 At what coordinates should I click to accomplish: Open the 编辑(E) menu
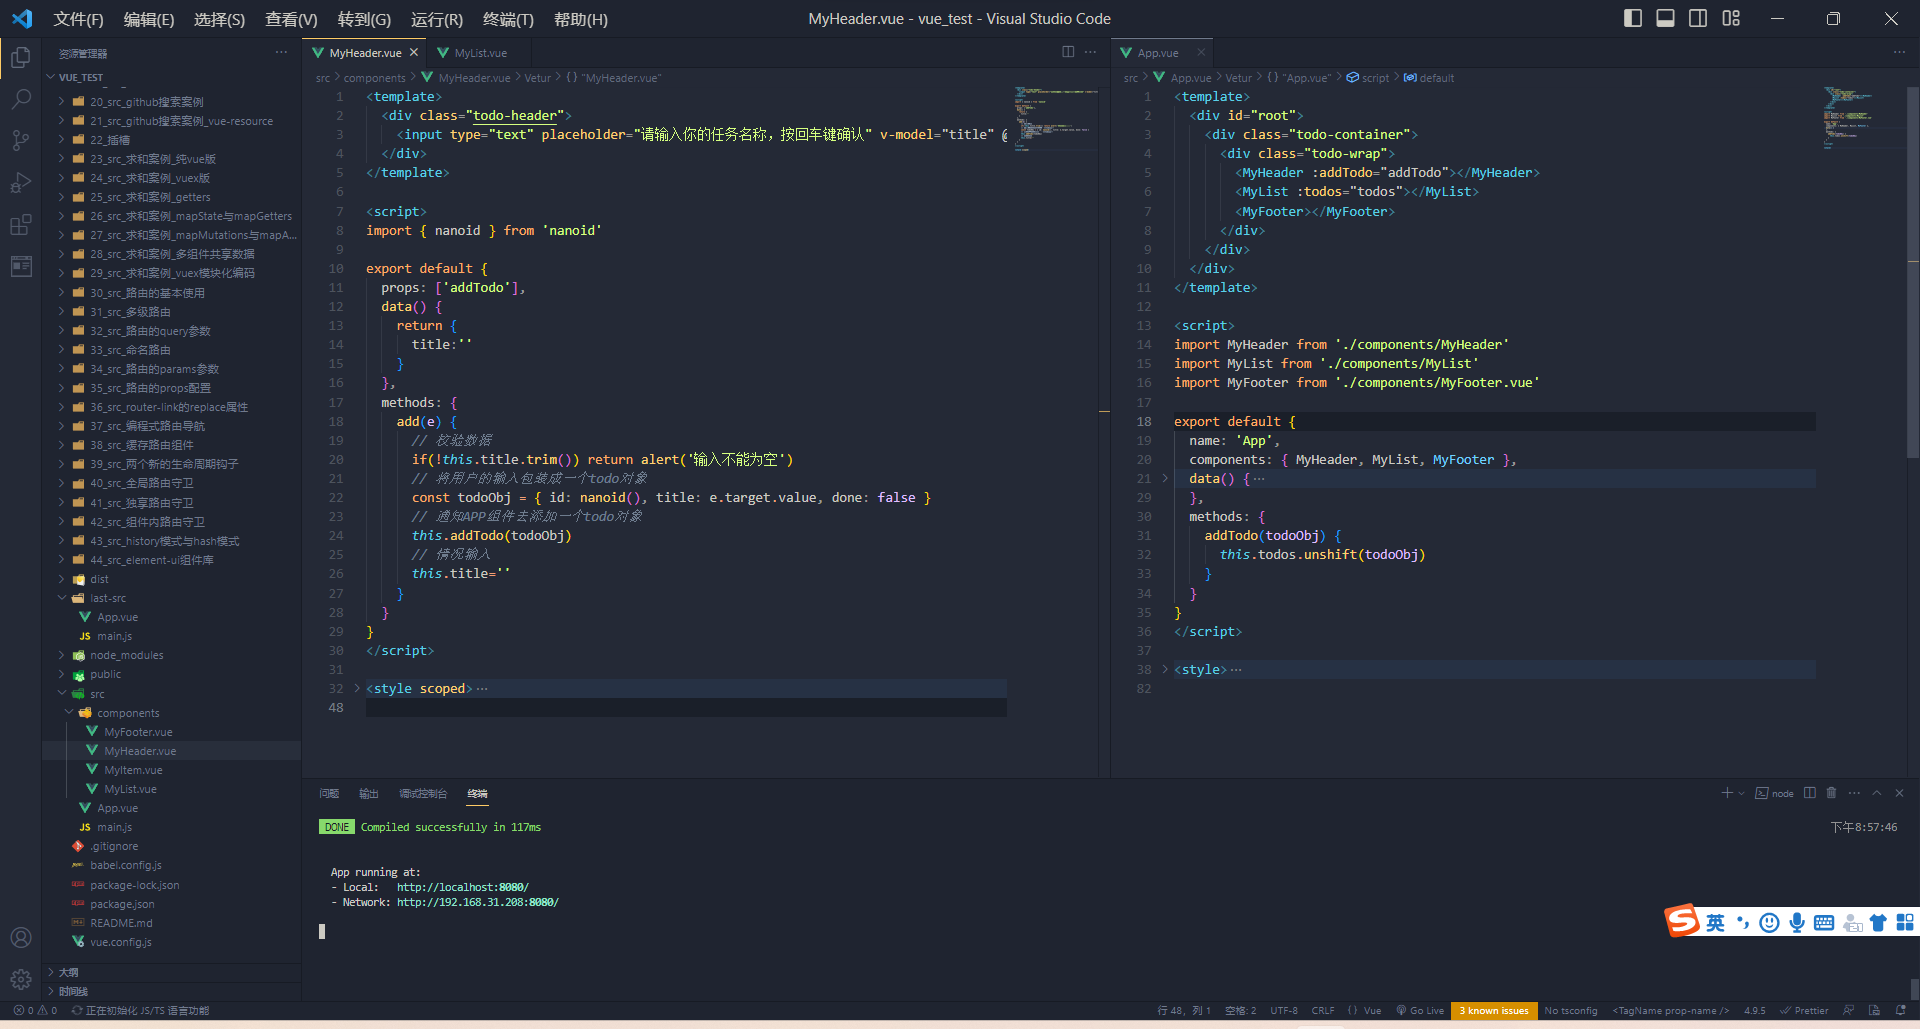click(149, 19)
